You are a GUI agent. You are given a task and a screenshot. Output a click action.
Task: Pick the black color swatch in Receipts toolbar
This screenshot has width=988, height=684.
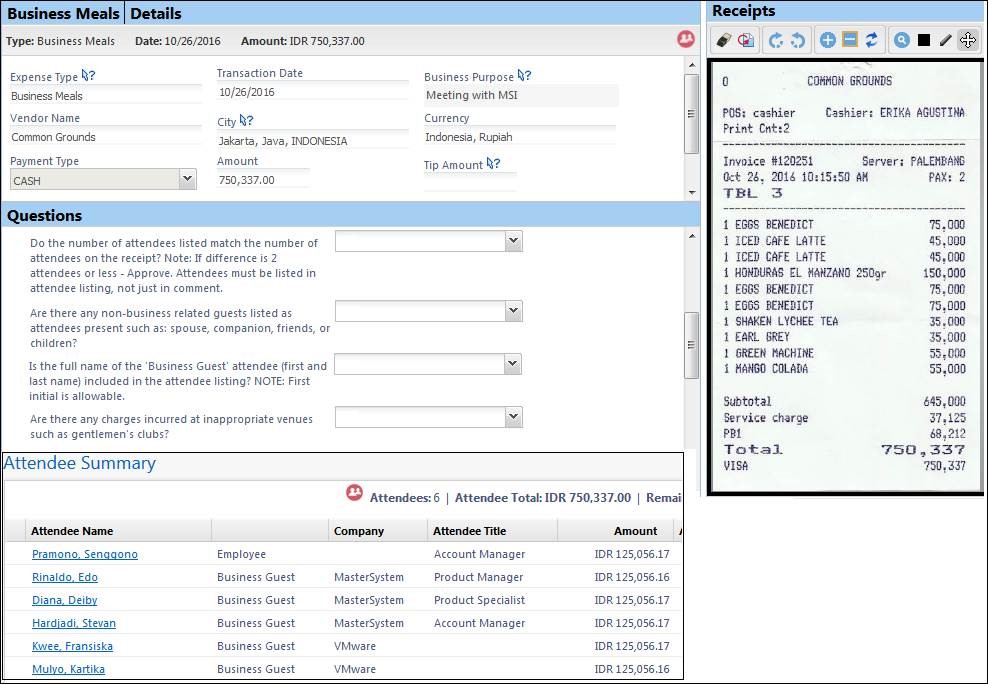click(924, 41)
